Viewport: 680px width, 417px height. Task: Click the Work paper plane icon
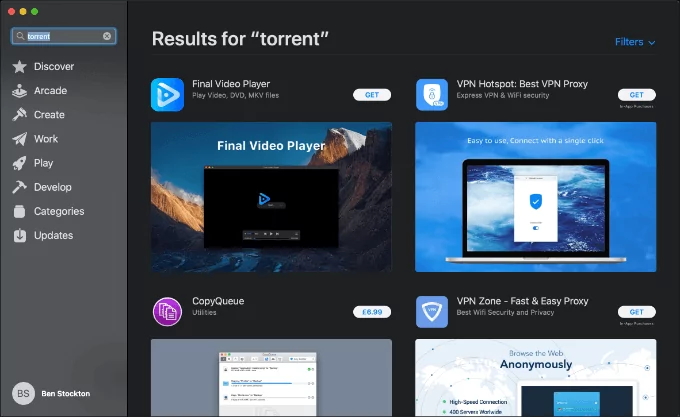pyautogui.click(x=19, y=139)
